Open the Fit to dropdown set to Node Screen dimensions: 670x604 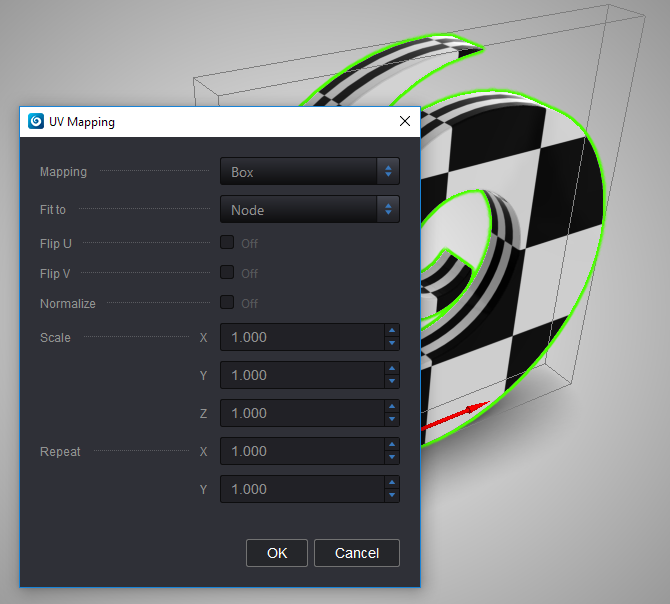pos(309,209)
